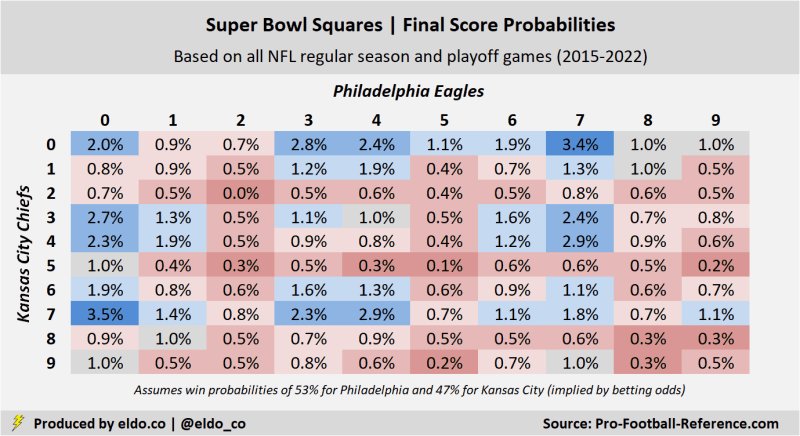This screenshot has height=436, width=800.
Task: Click the Philadelphia Eagles heading
Action: [x=409, y=91]
